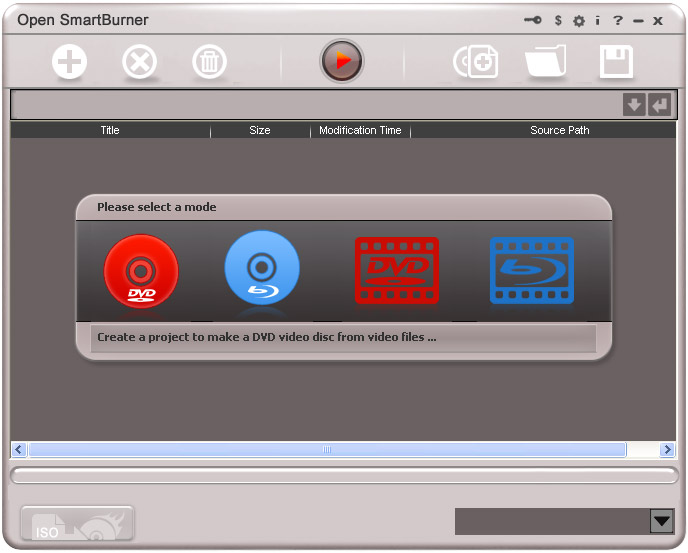Click the ISO burn button
Image resolution: width=688 pixels, height=553 pixels.
77,524
